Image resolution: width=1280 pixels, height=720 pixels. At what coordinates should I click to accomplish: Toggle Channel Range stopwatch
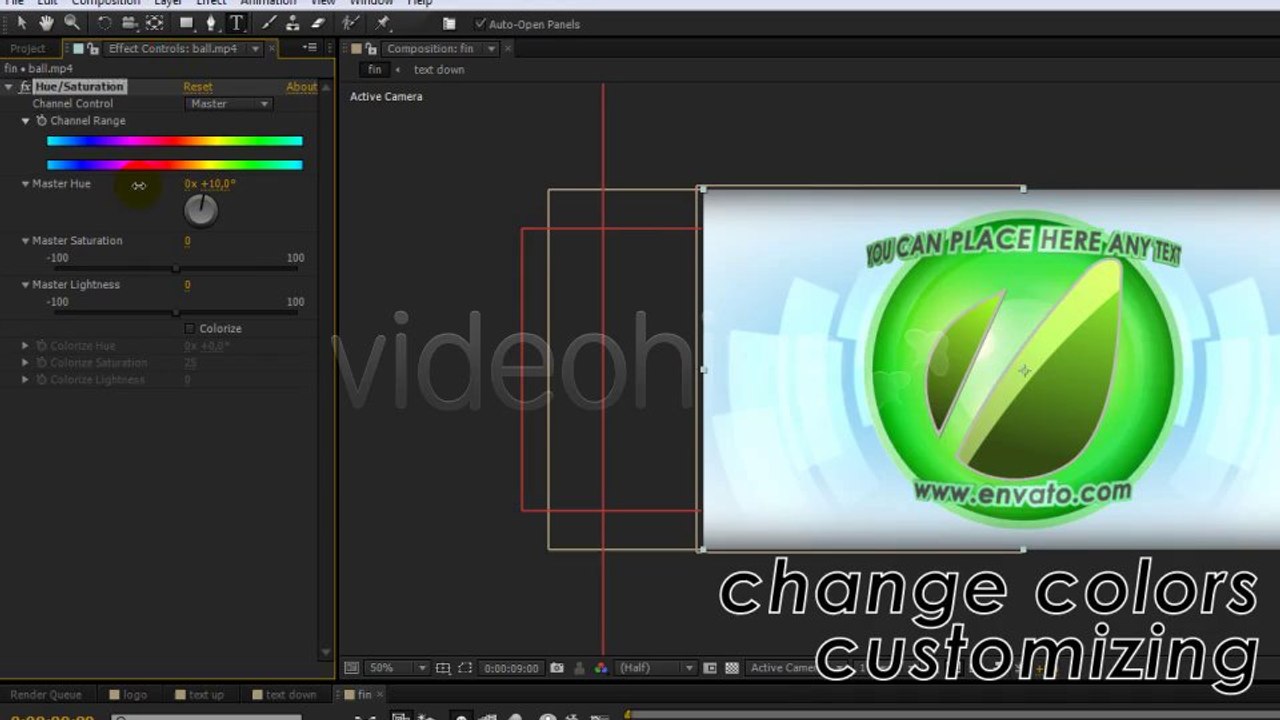click(42, 121)
